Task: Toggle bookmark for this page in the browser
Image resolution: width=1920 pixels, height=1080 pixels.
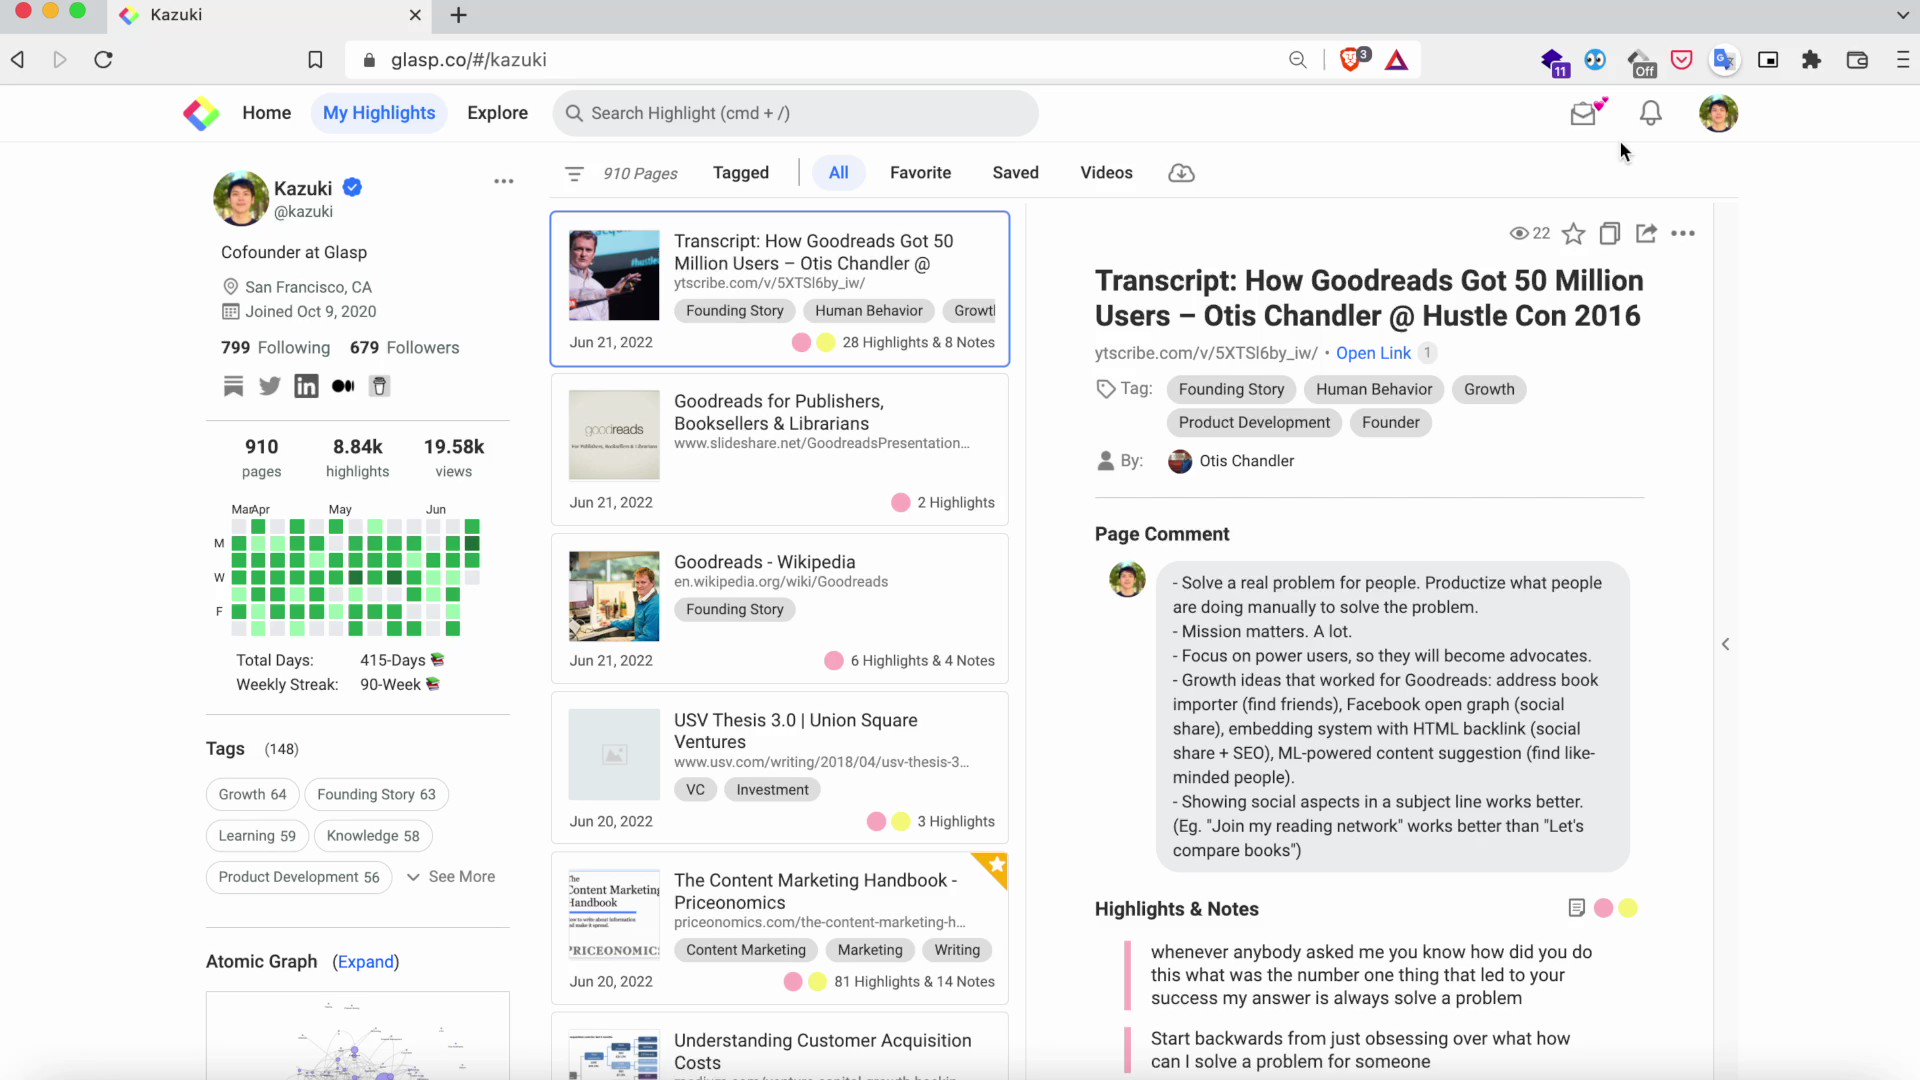Action: click(x=315, y=60)
